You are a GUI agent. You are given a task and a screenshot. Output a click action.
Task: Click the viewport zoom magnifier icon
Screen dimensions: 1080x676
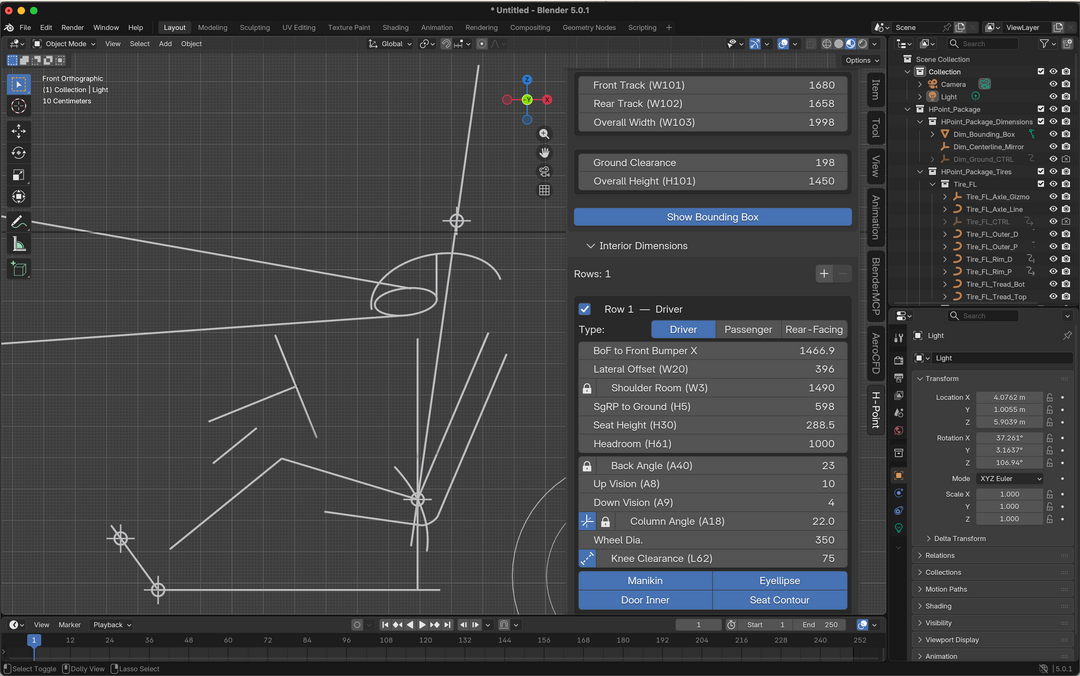point(544,134)
